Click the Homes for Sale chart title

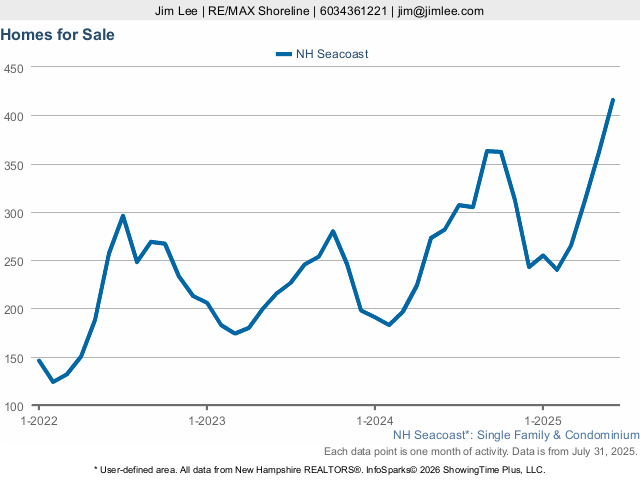[x=58, y=34]
